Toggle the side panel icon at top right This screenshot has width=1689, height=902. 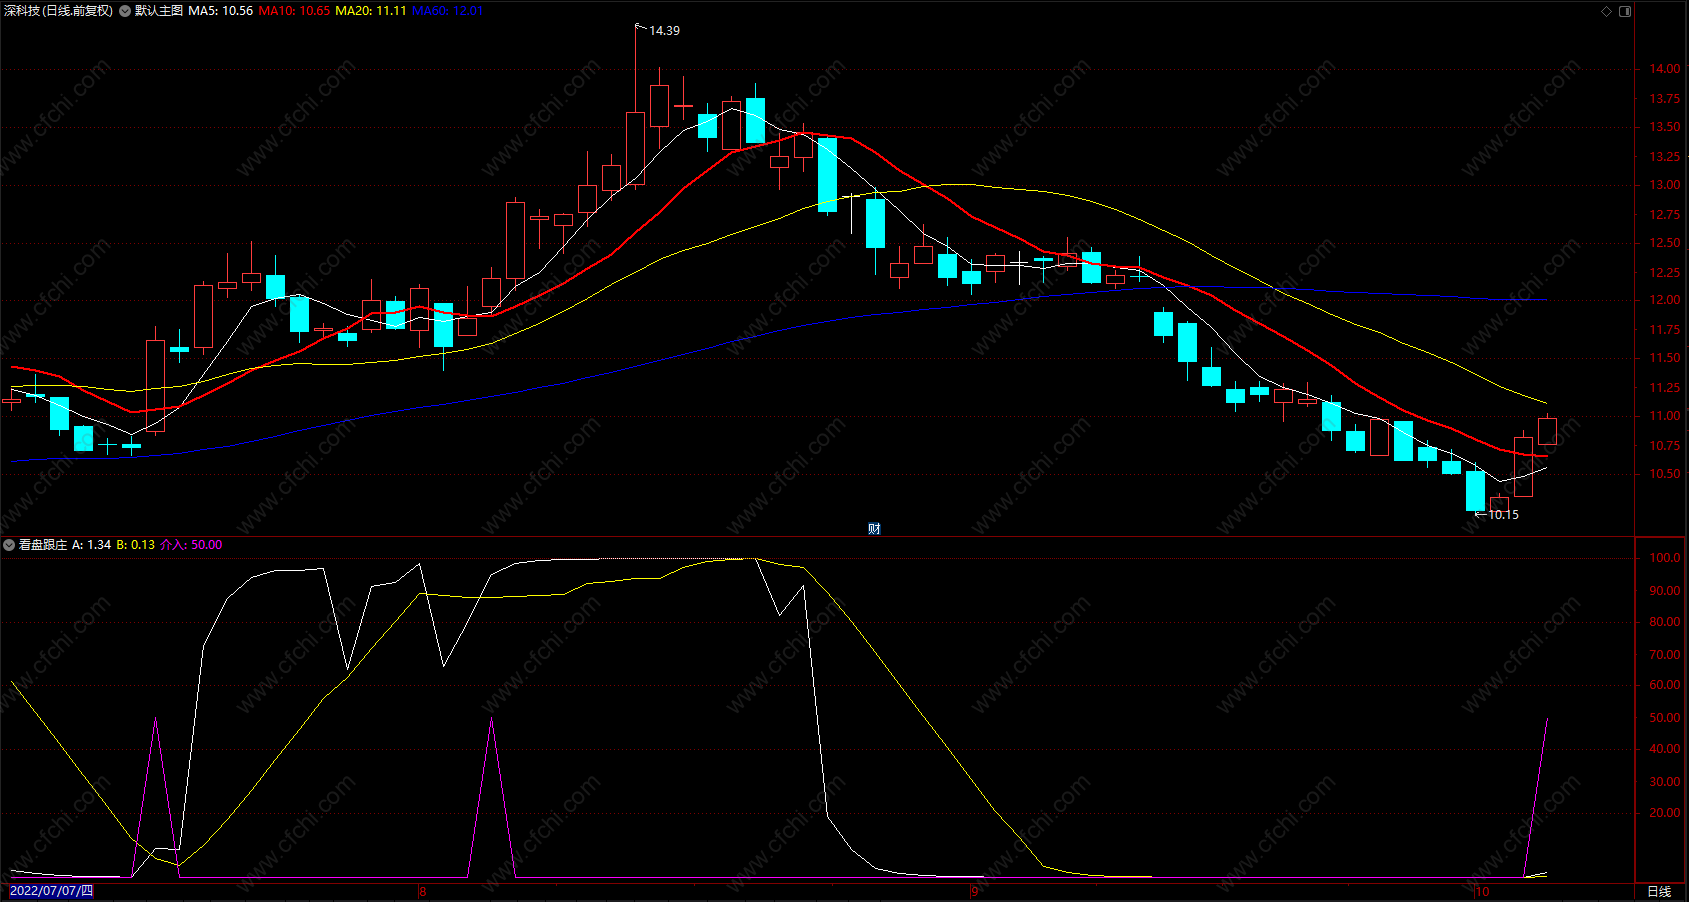(x=1625, y=11)
